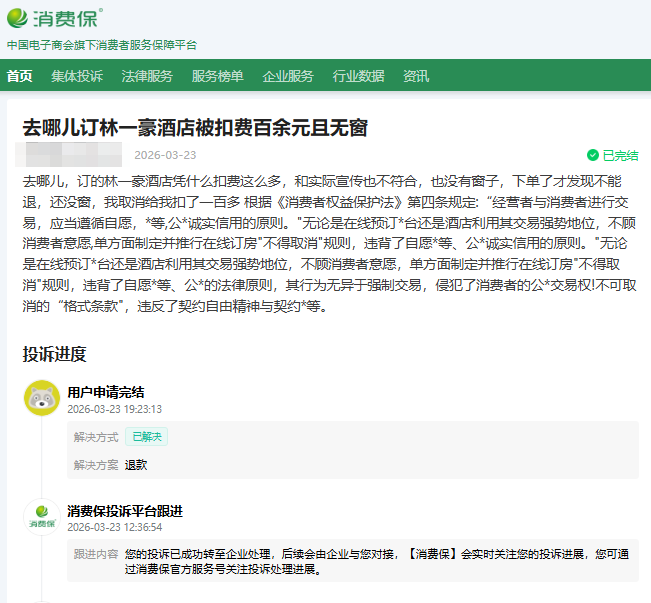Viewport: 651px width, 603px height.
Task: Click the 消费保 platform avatar in timeline
Action: [41, 517]
